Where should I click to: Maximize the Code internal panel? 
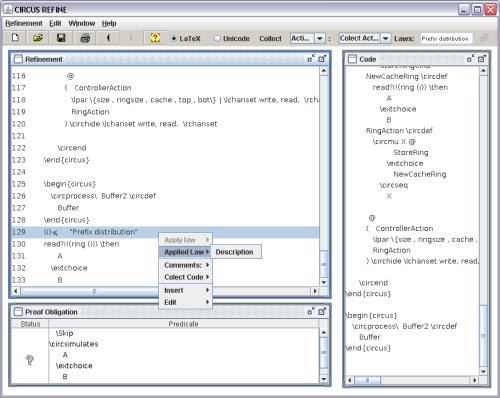pyautogui.click(x=481, y=59)
